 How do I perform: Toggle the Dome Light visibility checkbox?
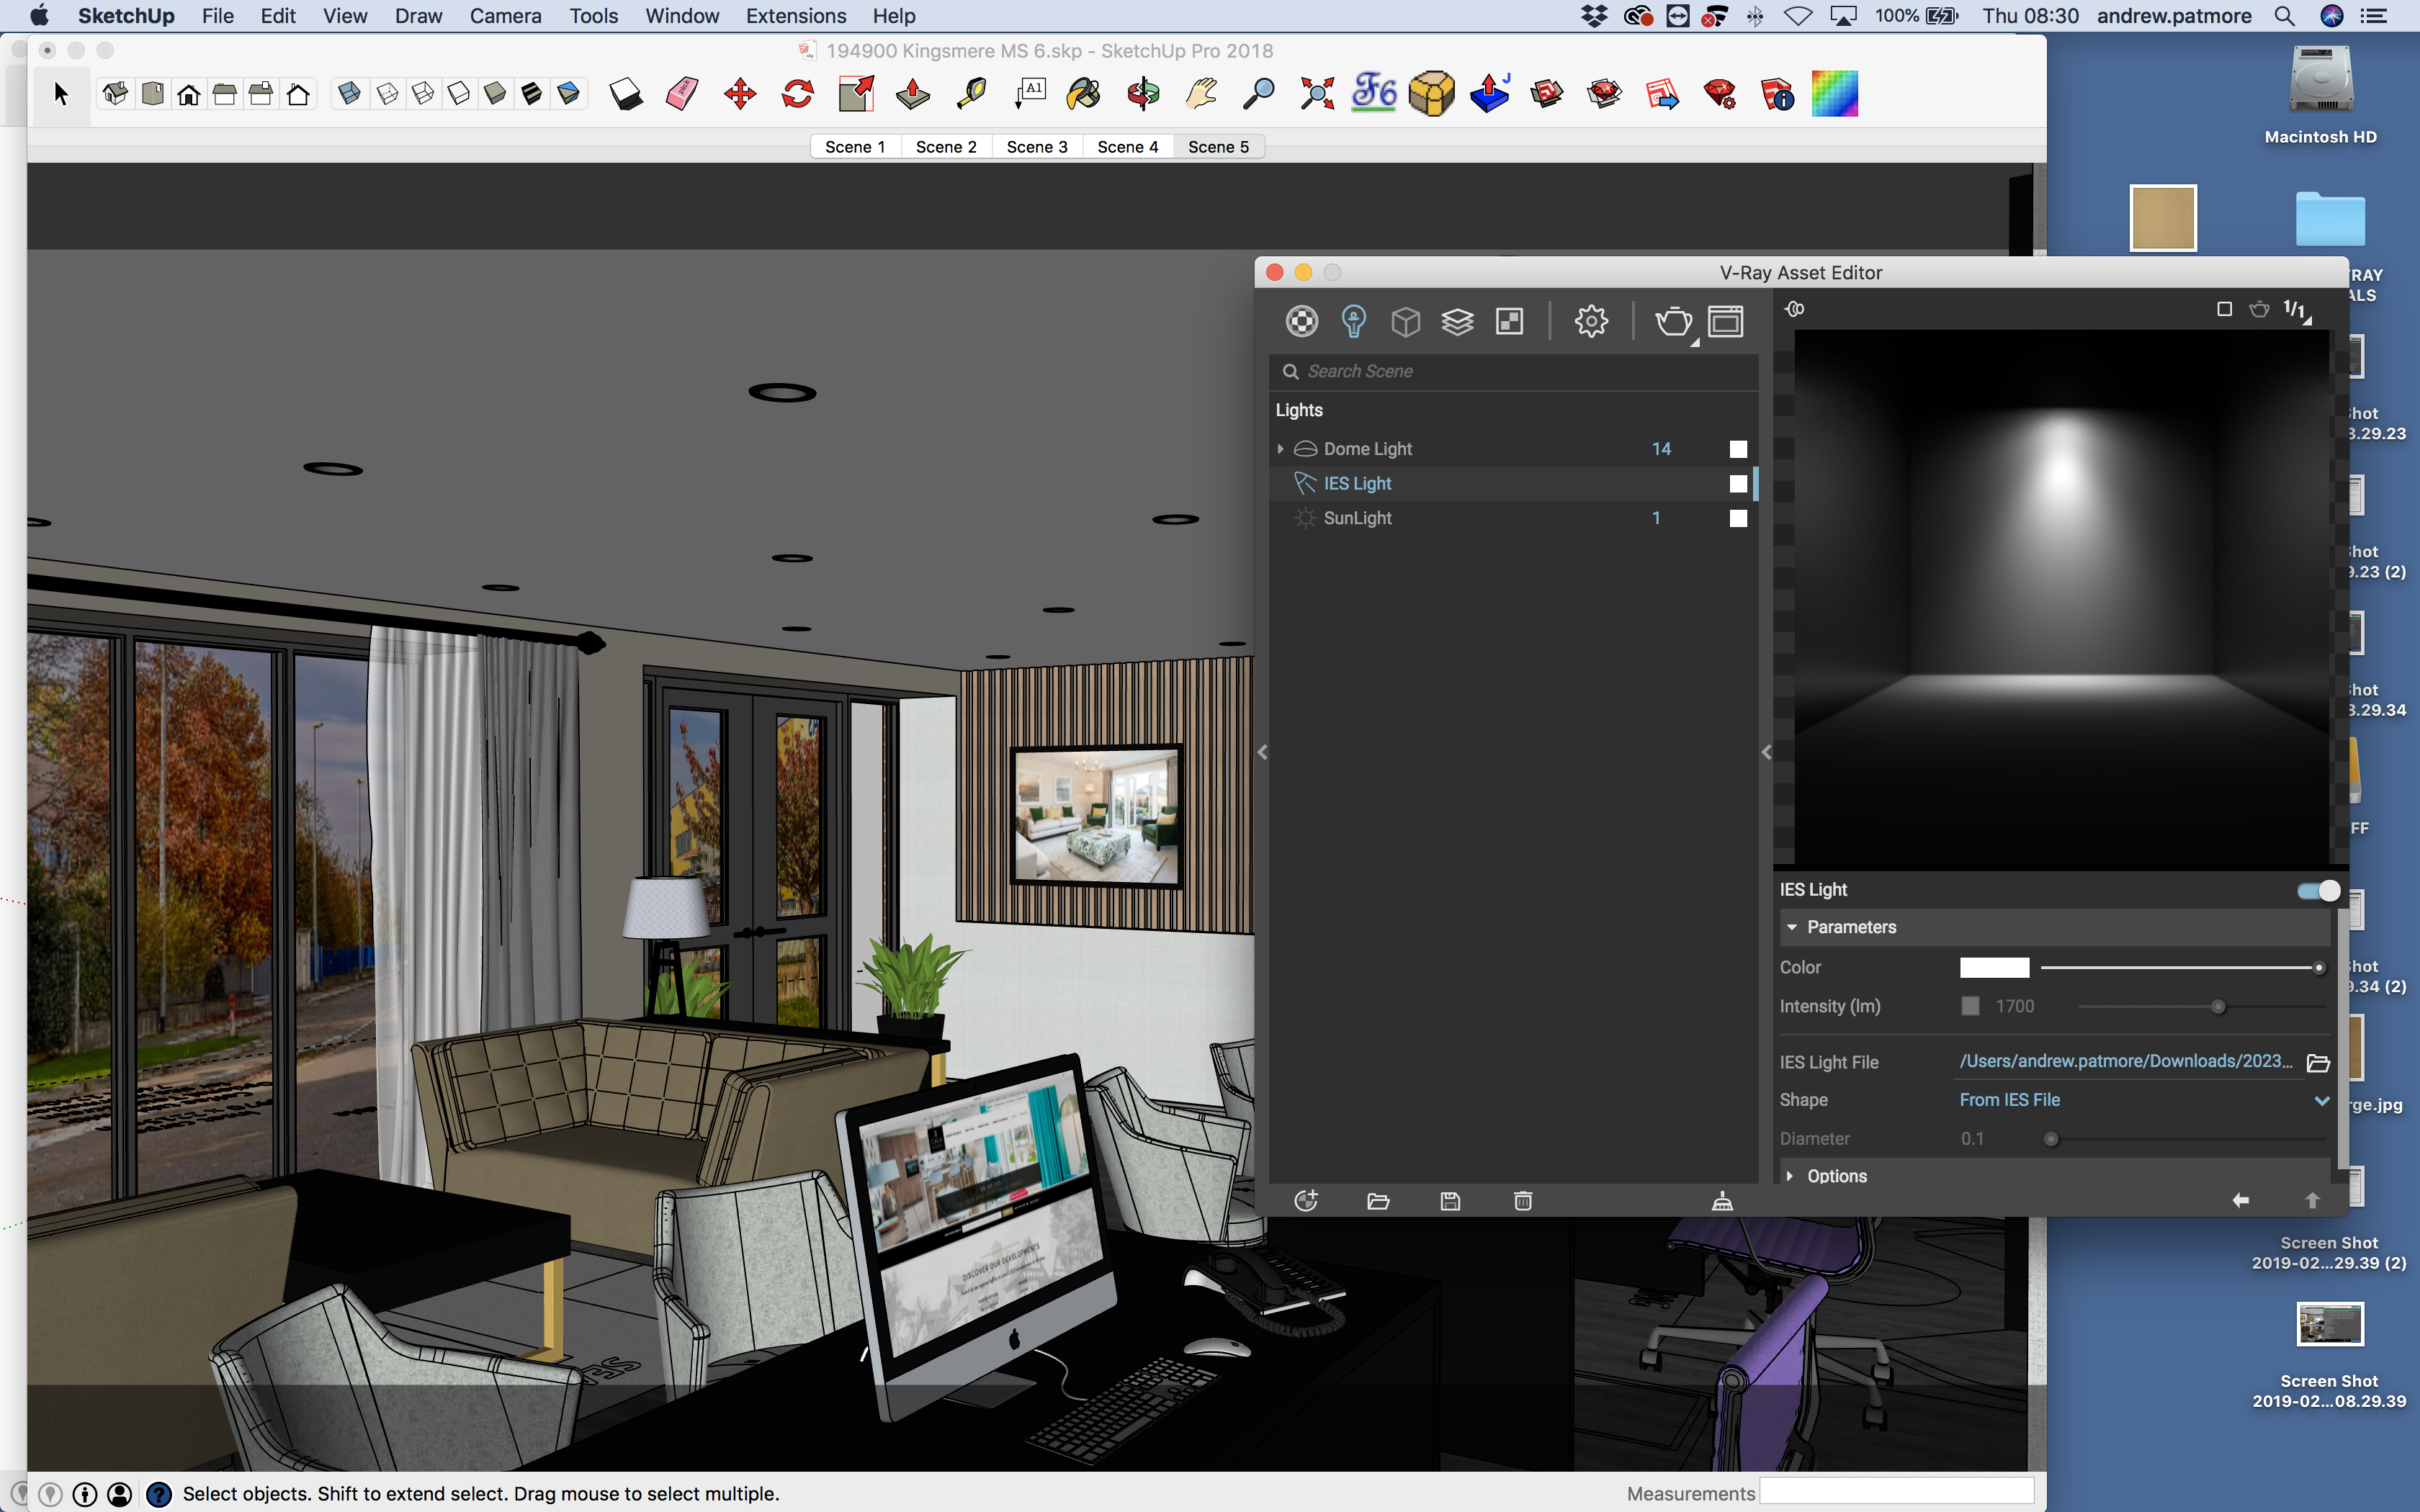1739,448
